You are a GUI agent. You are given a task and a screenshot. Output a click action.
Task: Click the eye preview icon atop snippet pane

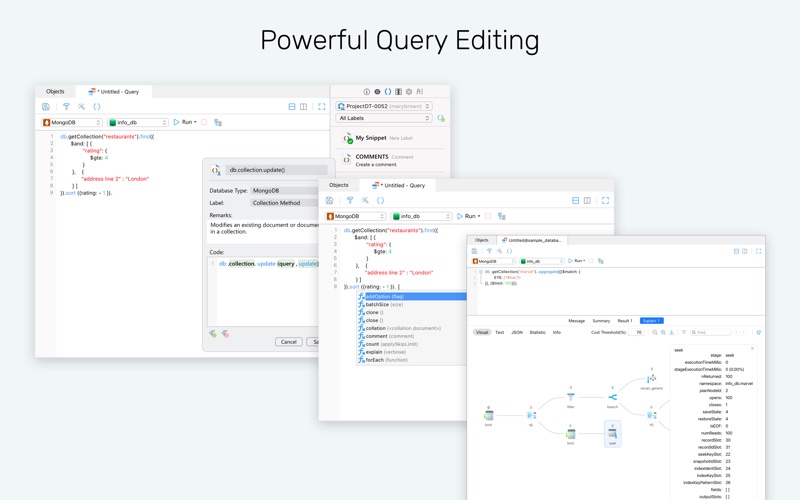[377, 92]
